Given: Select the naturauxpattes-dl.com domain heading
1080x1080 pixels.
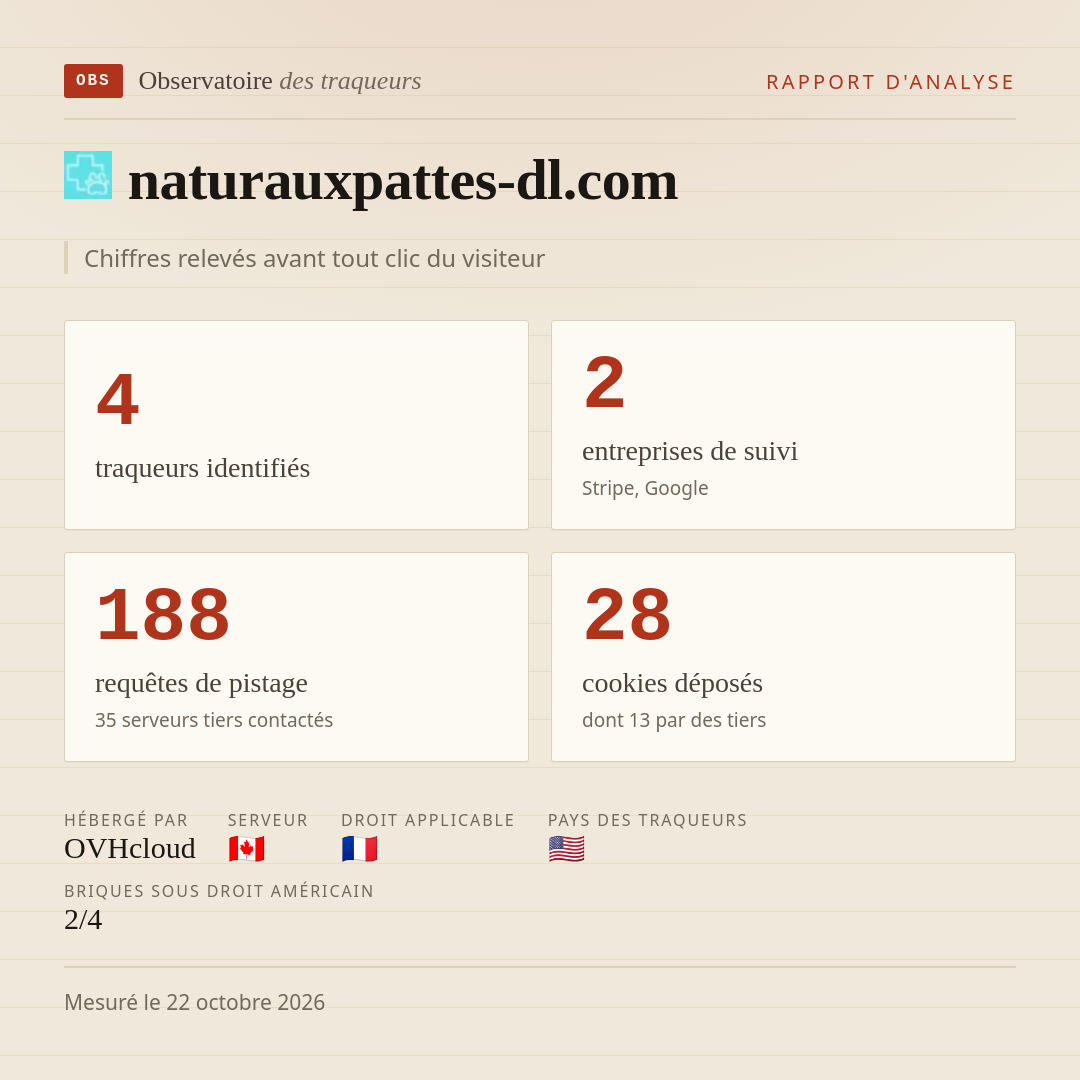Looking at the screenshot, I should tap(403, 181).
